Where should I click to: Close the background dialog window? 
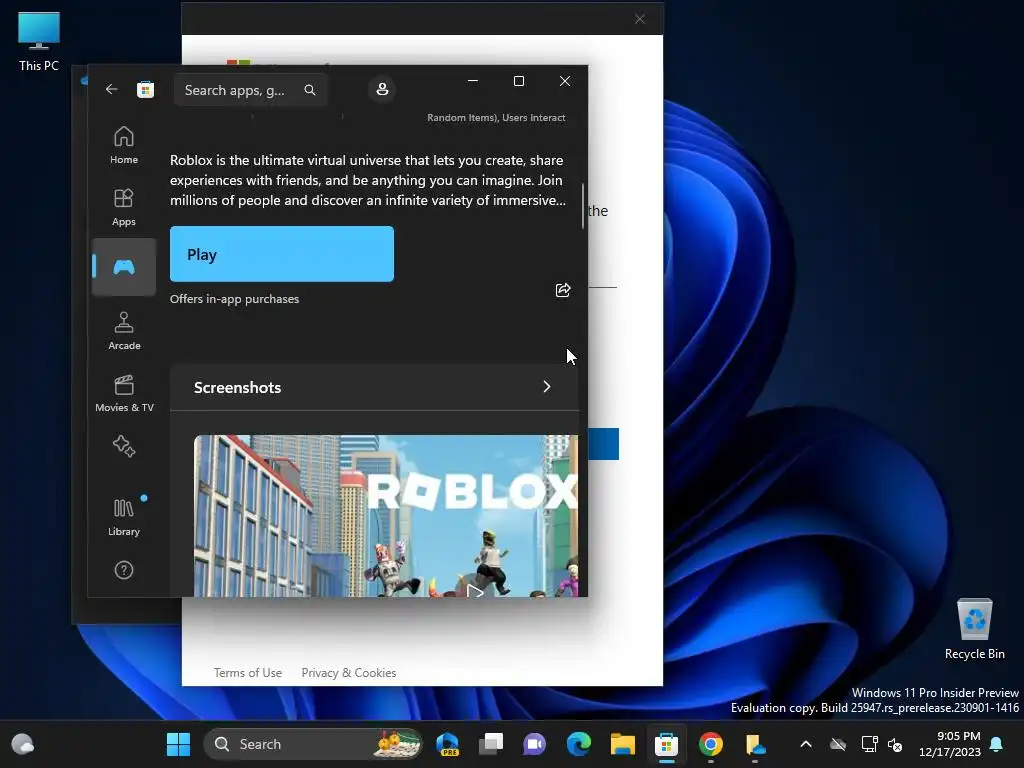point(640,19)
